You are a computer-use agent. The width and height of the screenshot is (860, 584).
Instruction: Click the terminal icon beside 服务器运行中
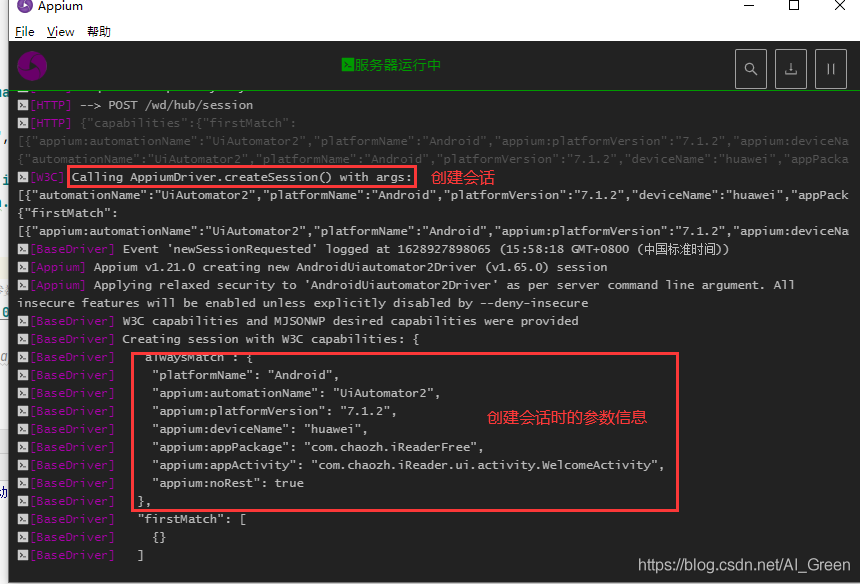tap(347, 65)
